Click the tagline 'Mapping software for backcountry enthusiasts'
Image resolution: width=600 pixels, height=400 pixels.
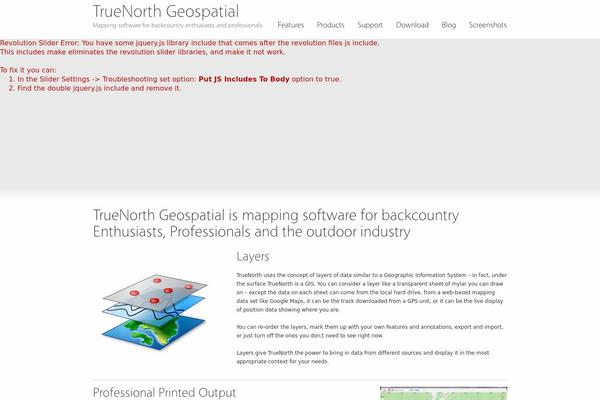coord(177,25)
